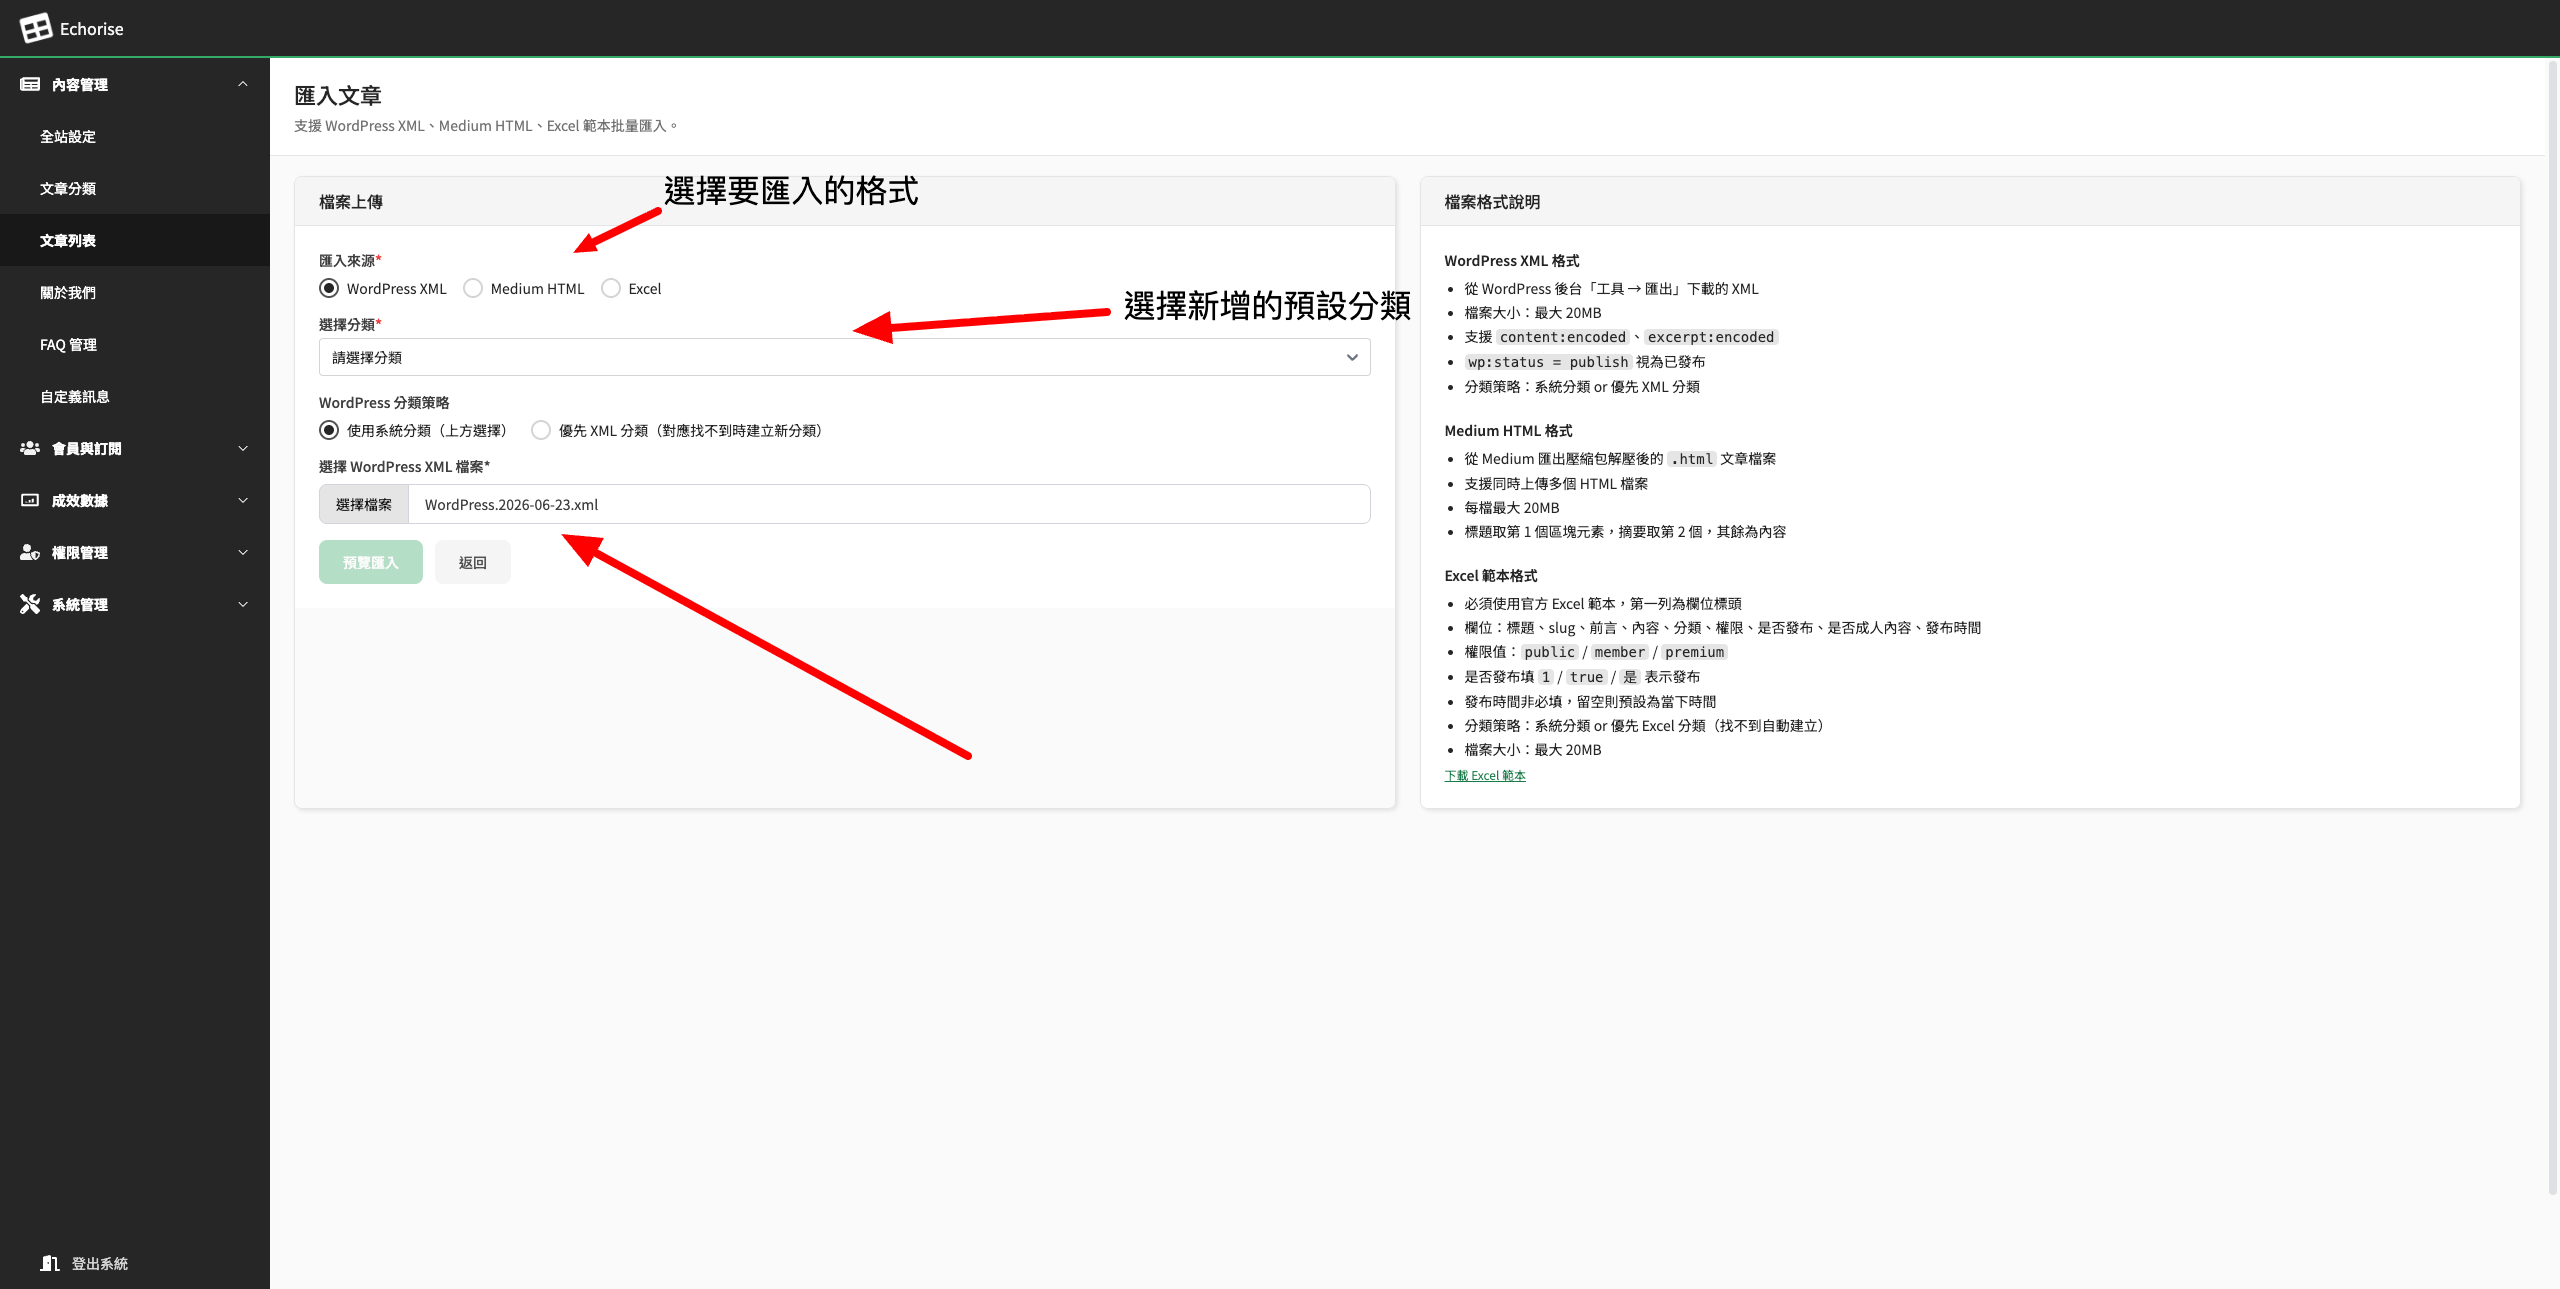2560x1289 pixels.
Task: Click the true publish value tag
Action: pos(1586,677)
